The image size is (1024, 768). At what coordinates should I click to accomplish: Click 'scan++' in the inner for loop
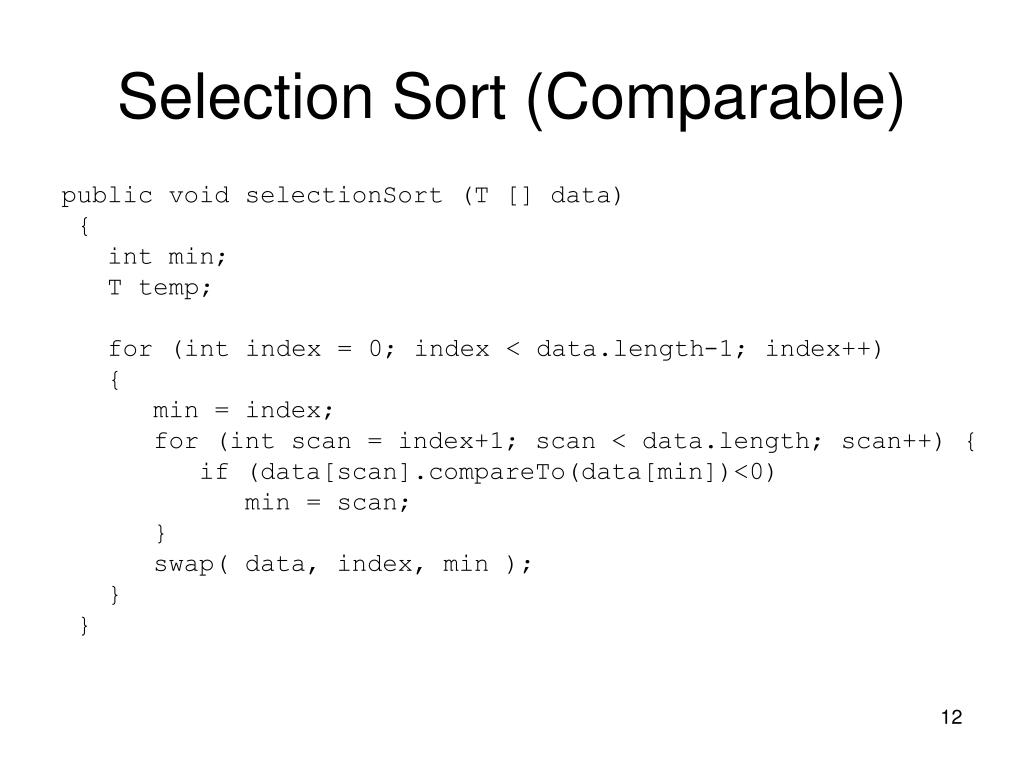[x=886, y=441]
